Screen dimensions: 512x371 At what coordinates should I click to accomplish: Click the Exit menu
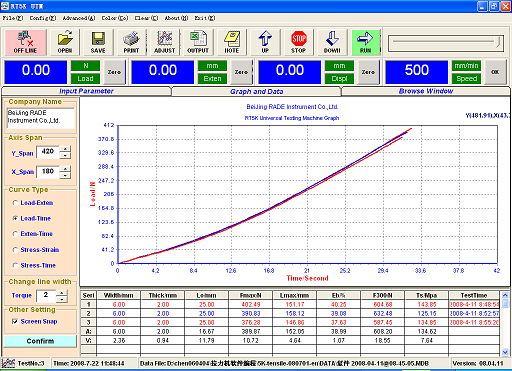pyautogui.click(x=205, y=18)
